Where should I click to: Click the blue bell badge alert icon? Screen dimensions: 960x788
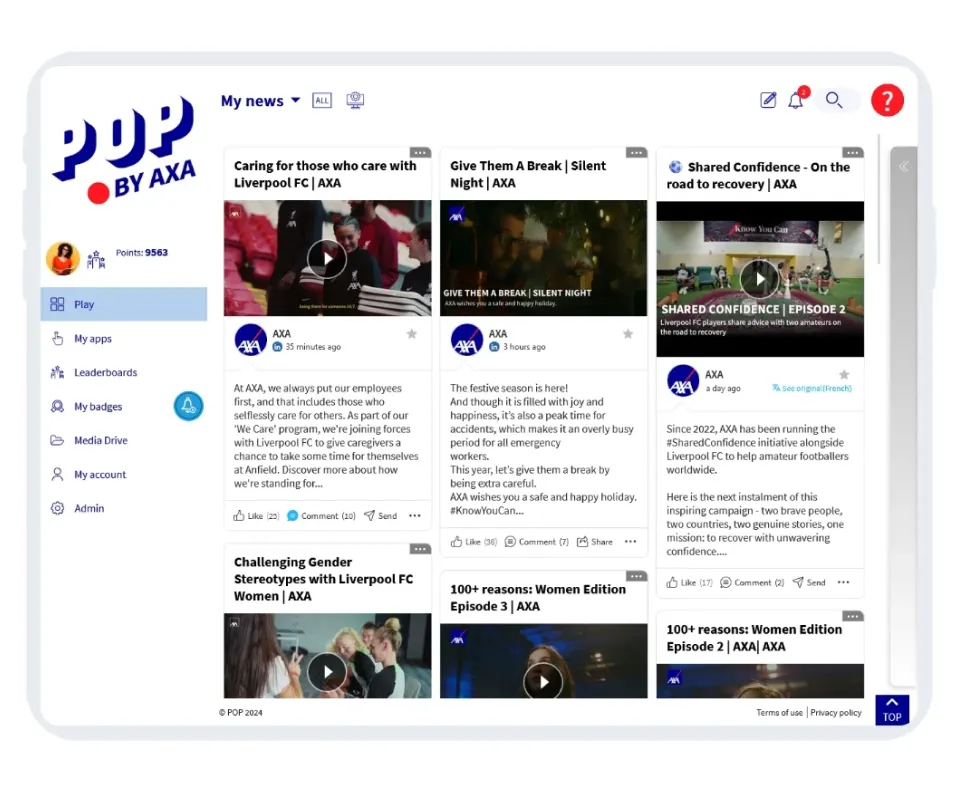click(189, 406)
